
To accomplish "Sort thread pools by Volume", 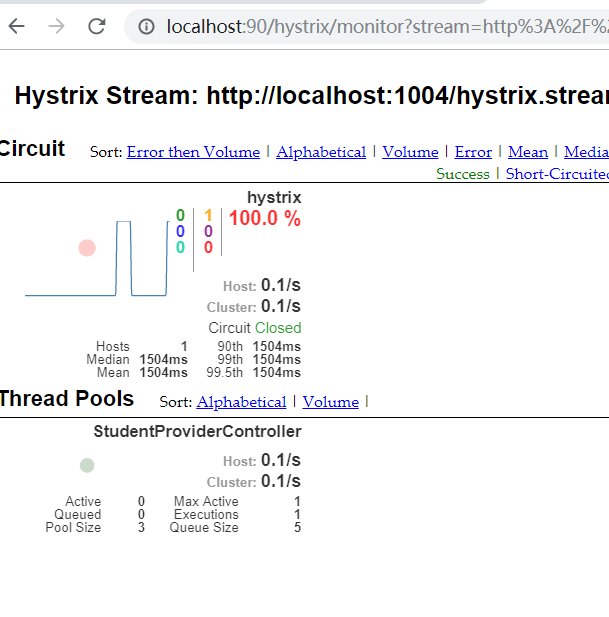I will click(330, 402).
